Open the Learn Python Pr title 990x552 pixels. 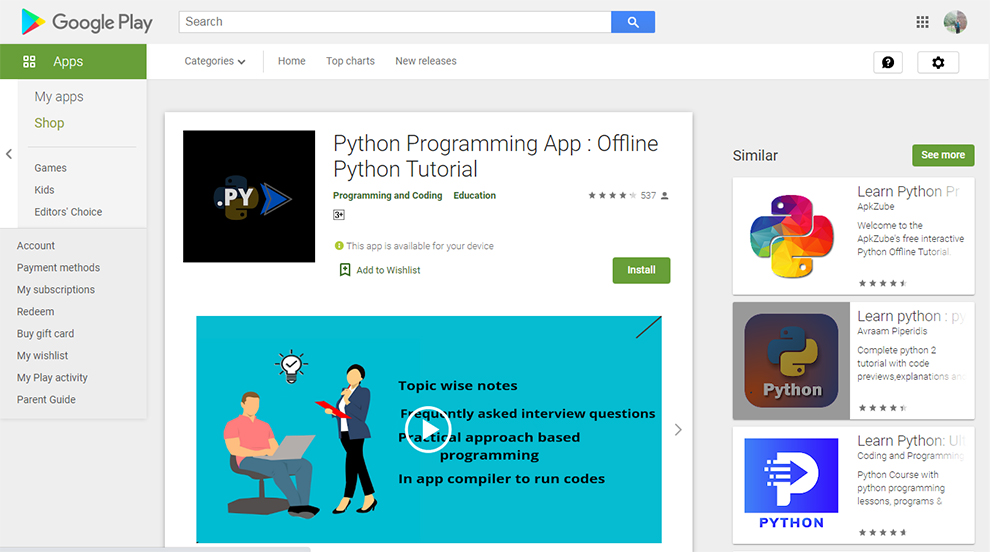[908, 191]
